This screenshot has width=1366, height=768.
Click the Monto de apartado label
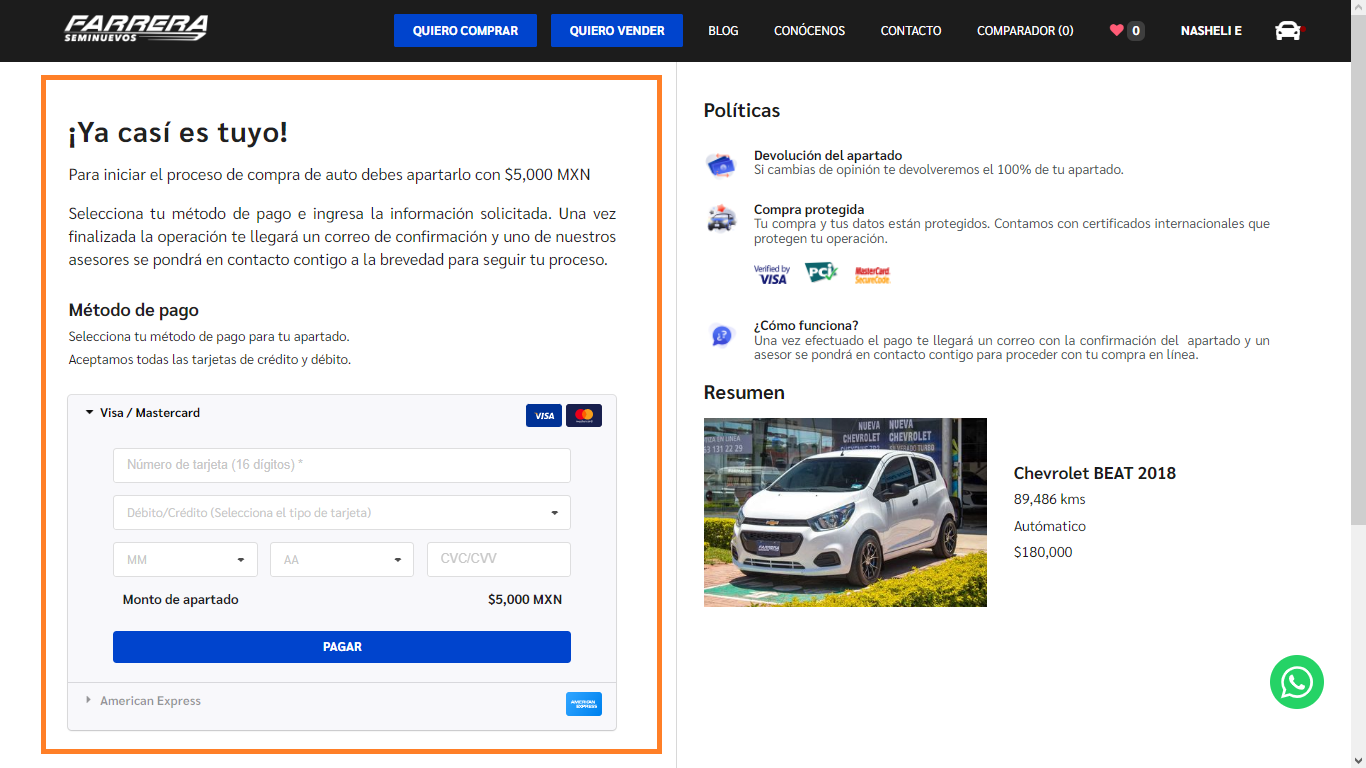point(181,600)
